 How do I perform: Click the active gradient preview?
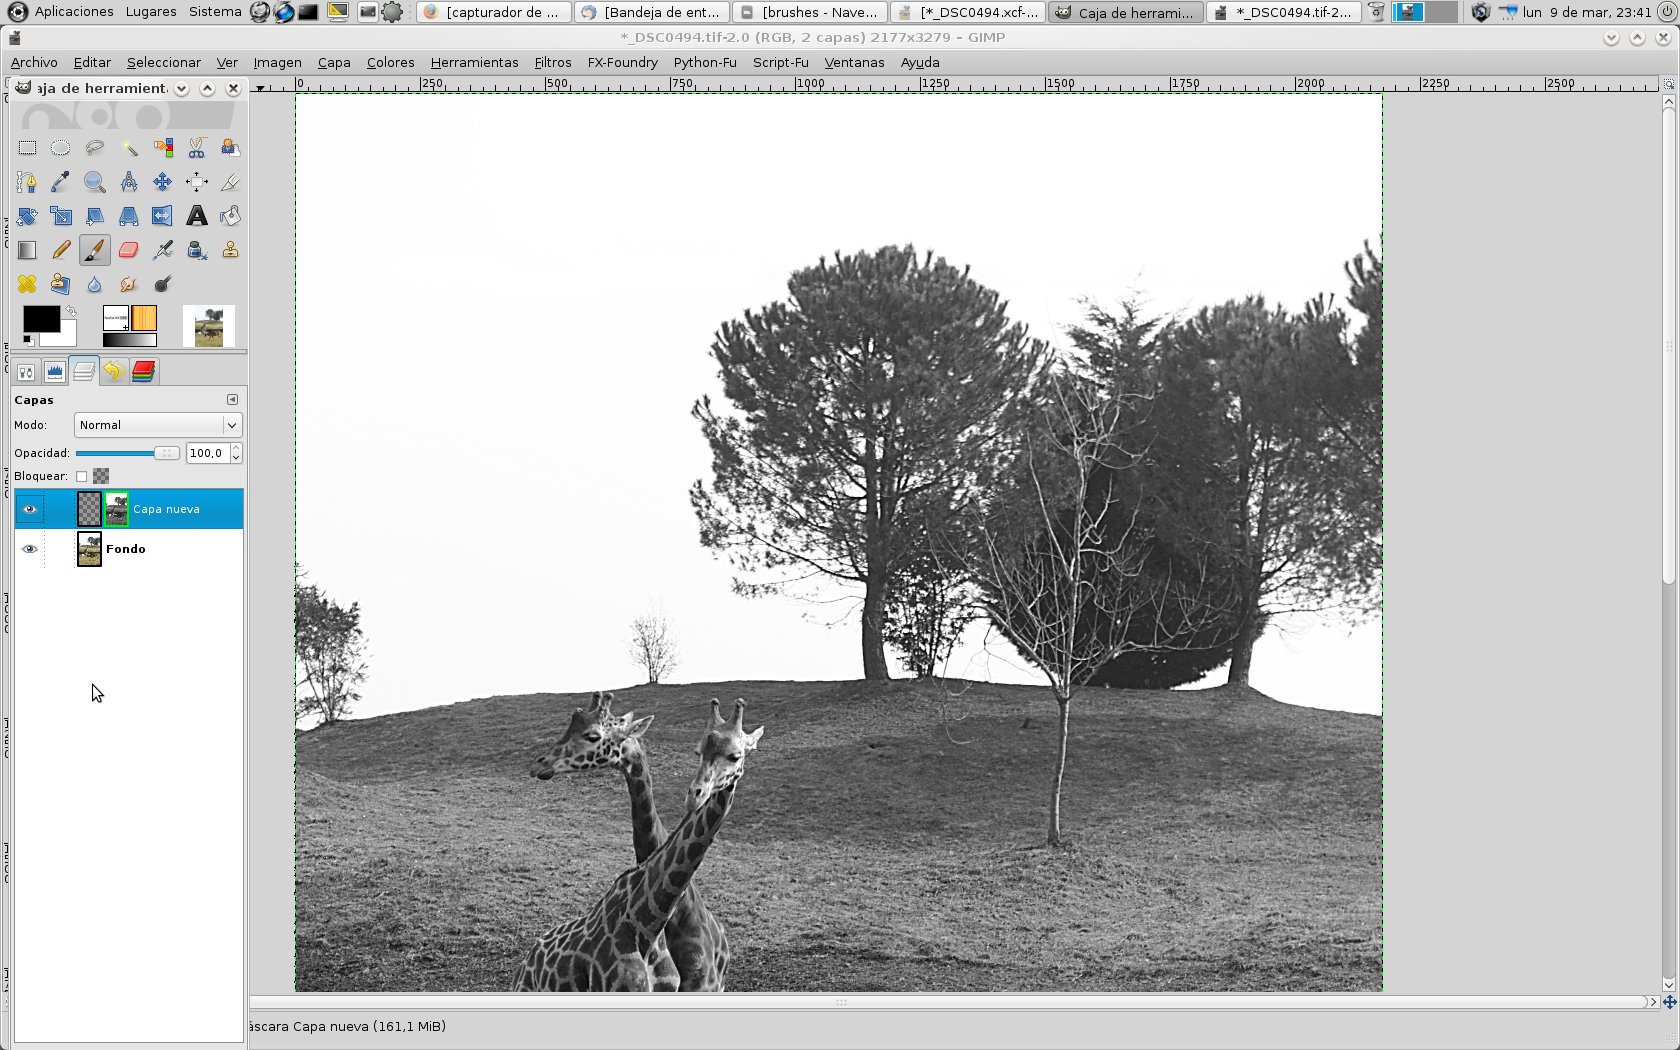129,340
